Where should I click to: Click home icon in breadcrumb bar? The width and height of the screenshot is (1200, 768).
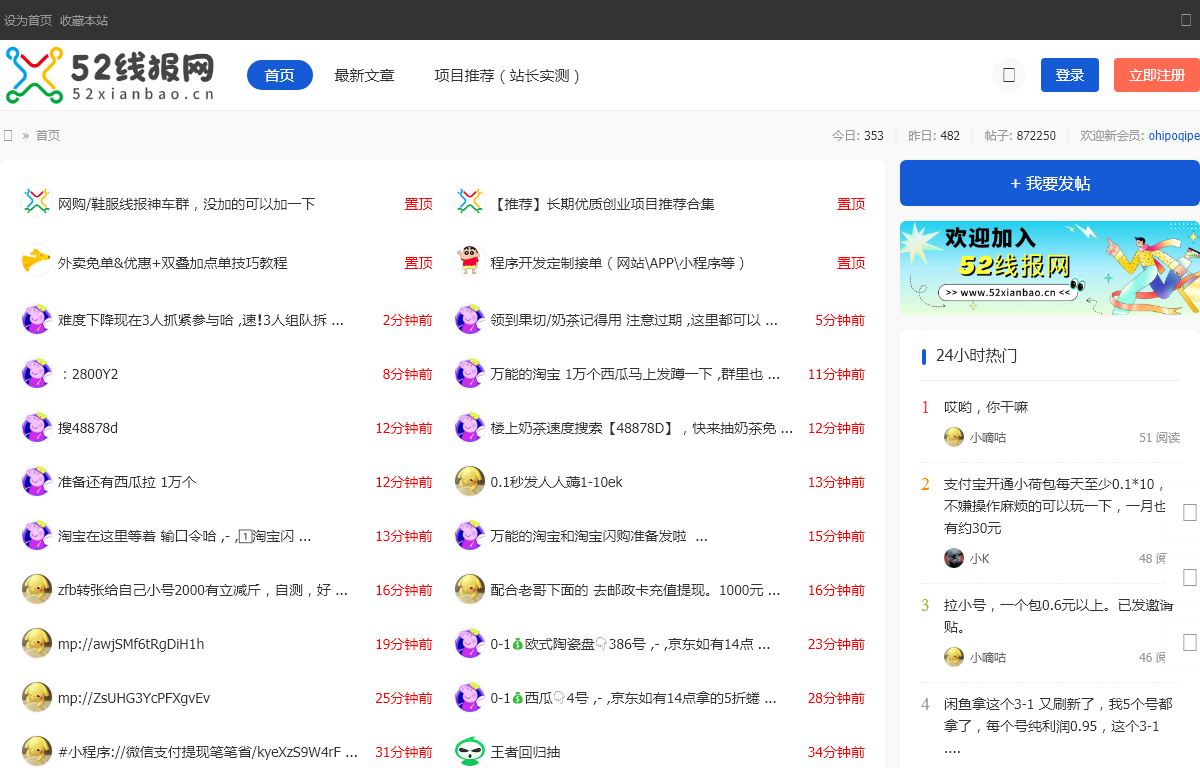[x=8, y=135]
